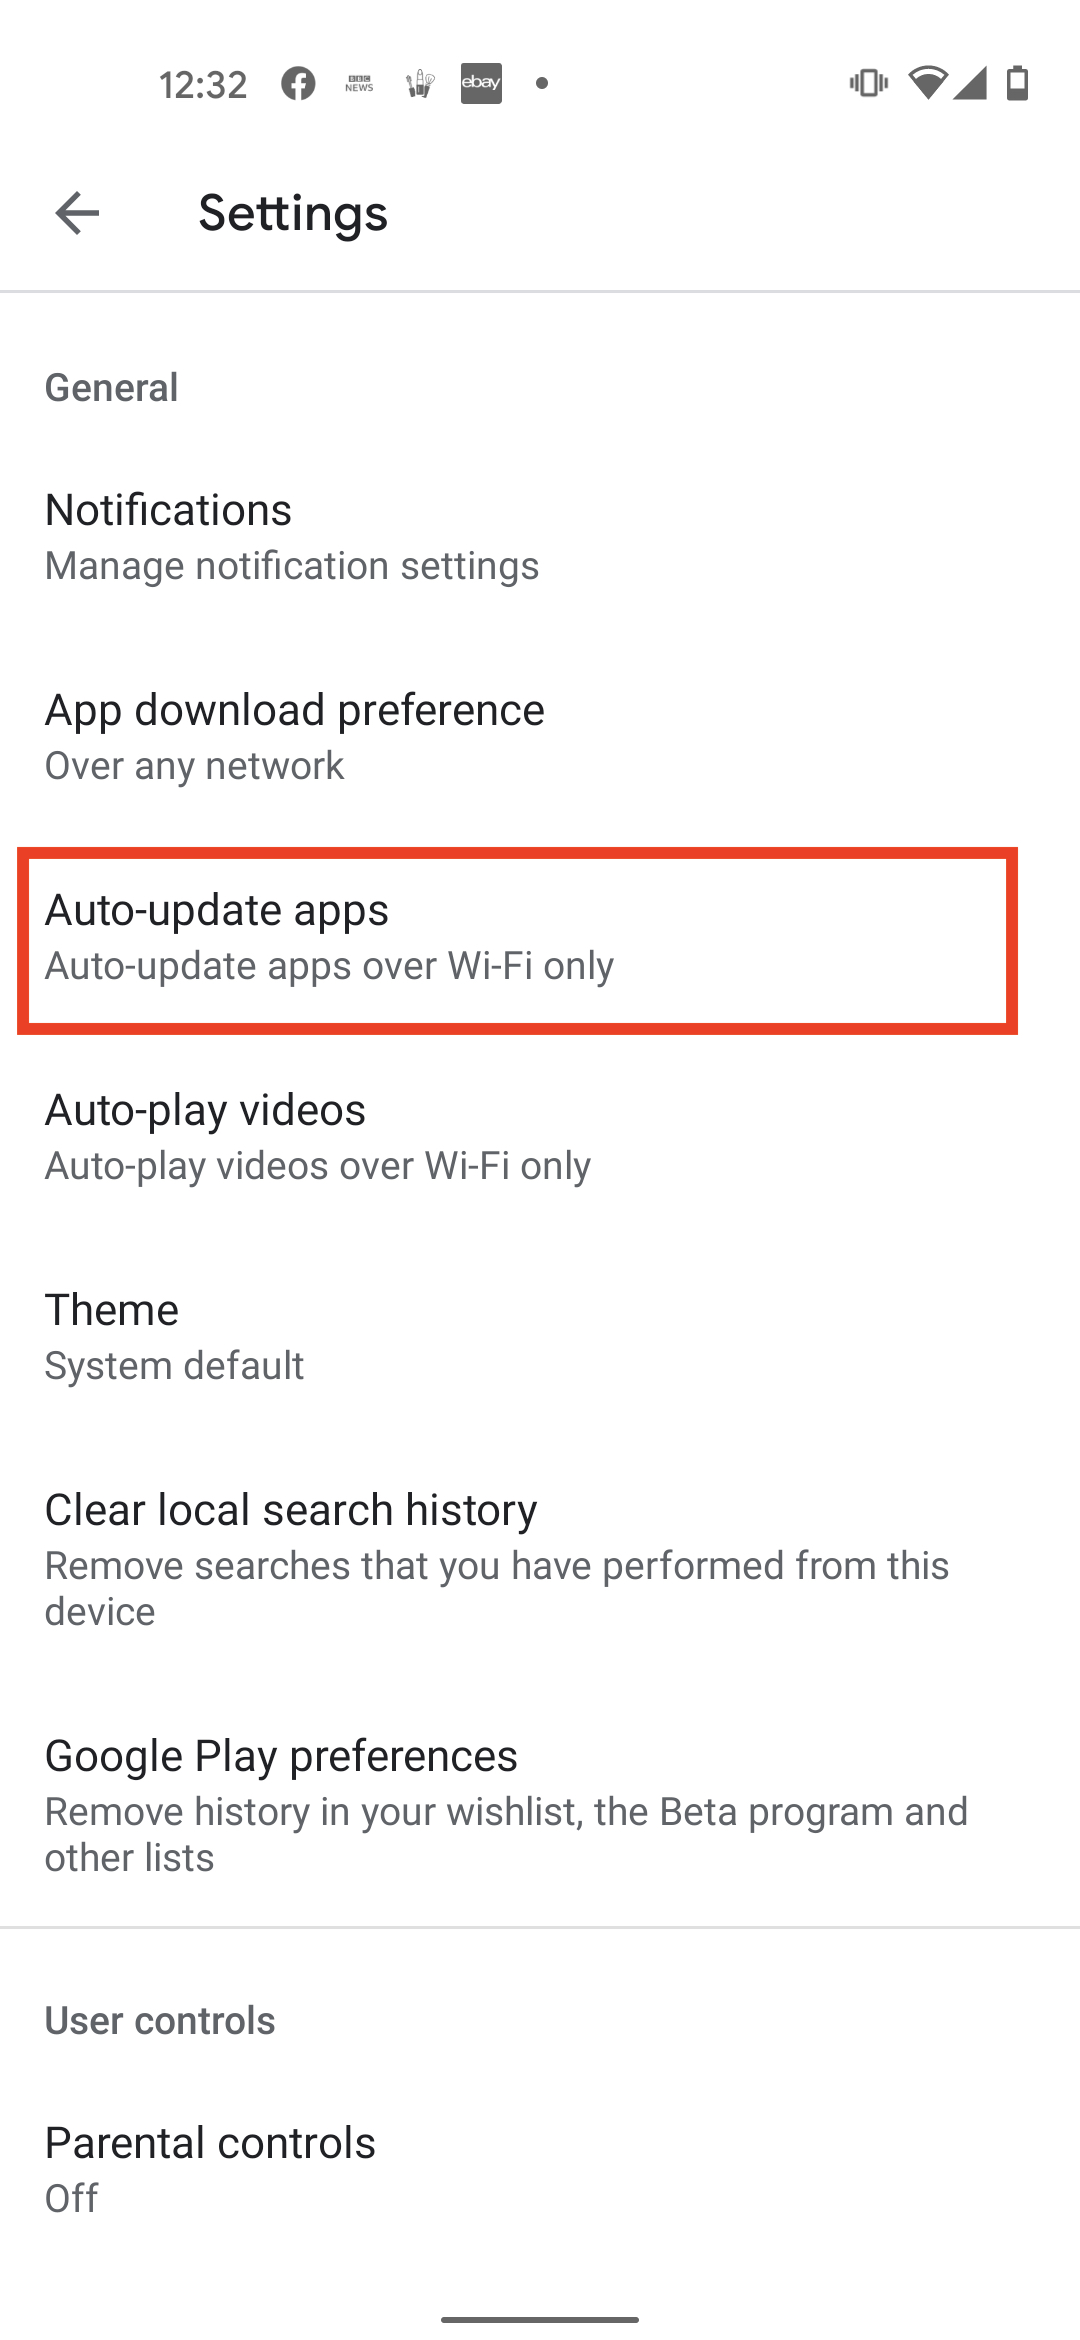Image resolution: width=1080 pixels, height=2340 pixels.
Task: Tap the mobile signal strength icon
Action: click(970, 83)
